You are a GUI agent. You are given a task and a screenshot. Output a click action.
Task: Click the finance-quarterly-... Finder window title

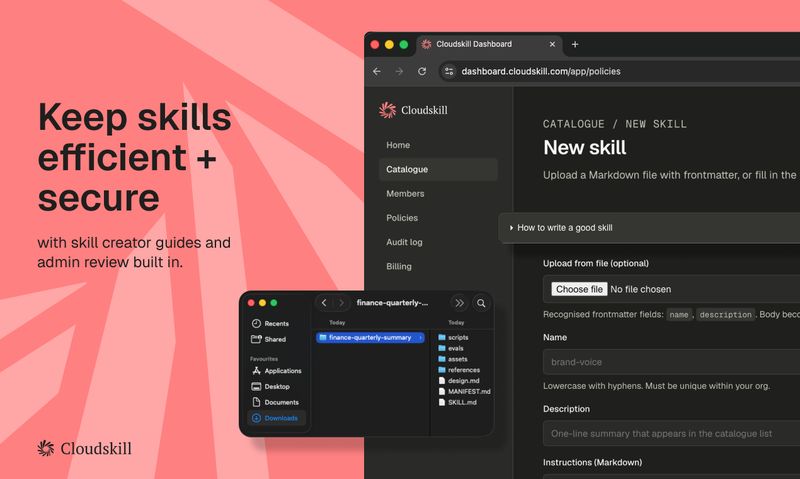[x=392, y=303]
